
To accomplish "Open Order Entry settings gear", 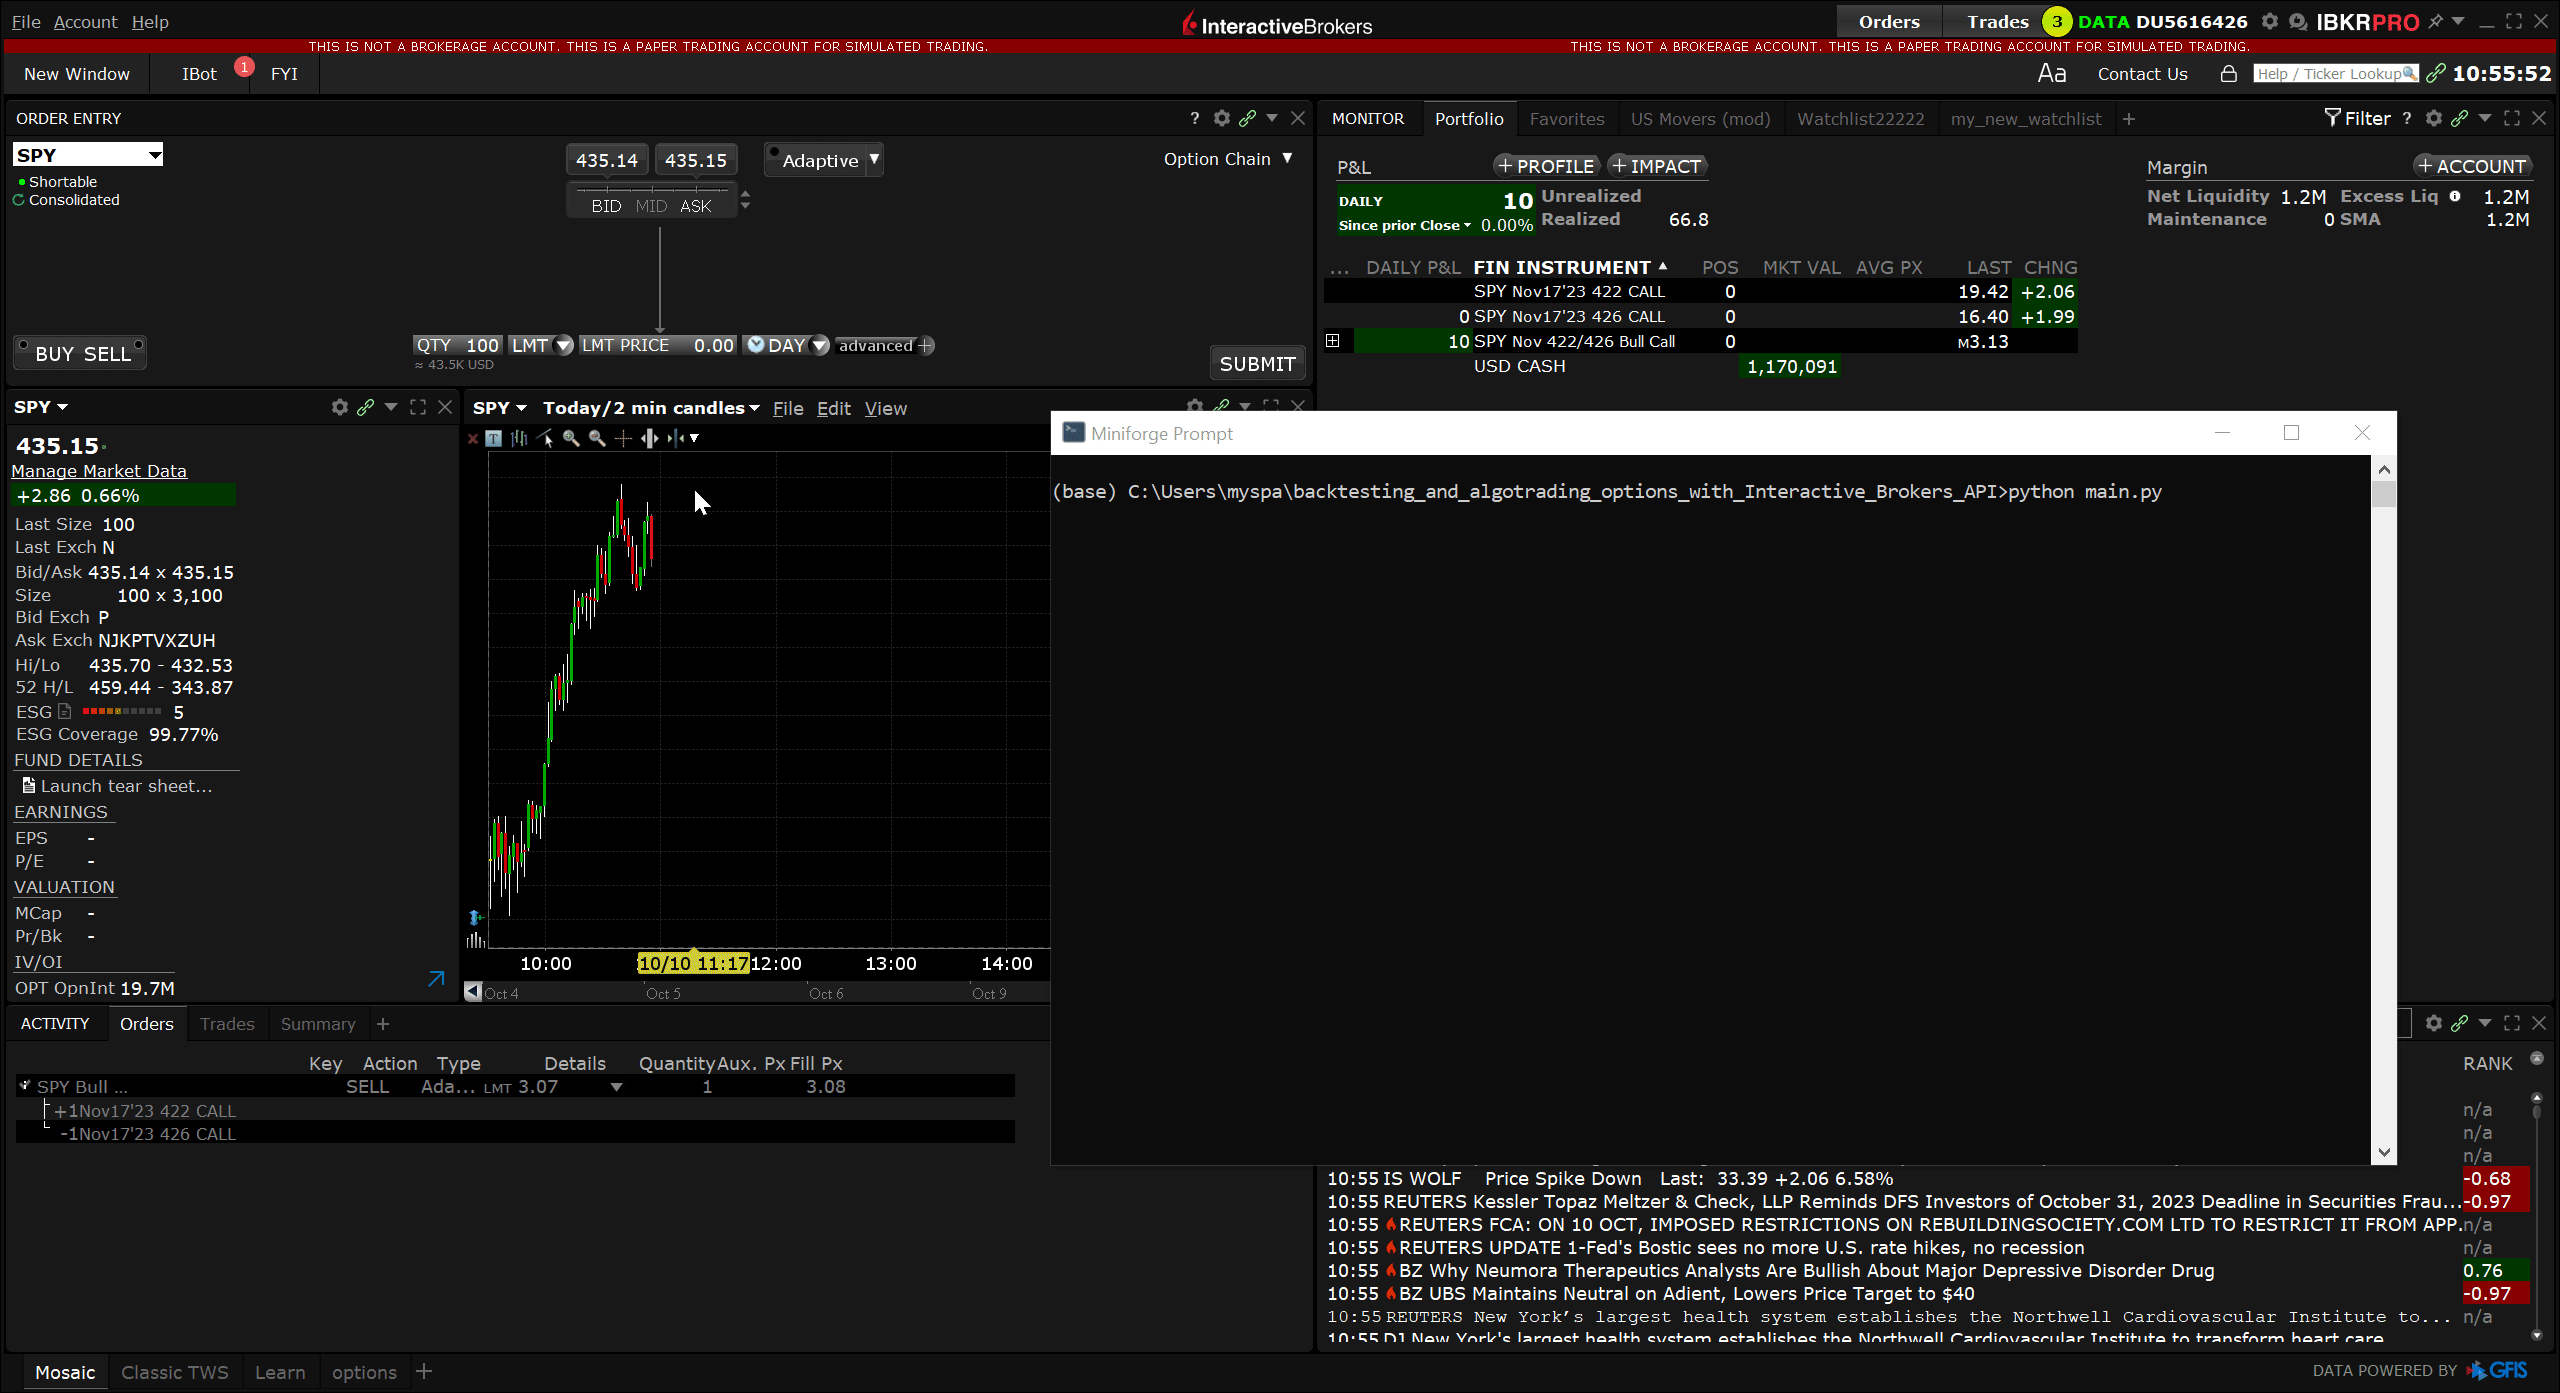I will tap(1221, 118).
